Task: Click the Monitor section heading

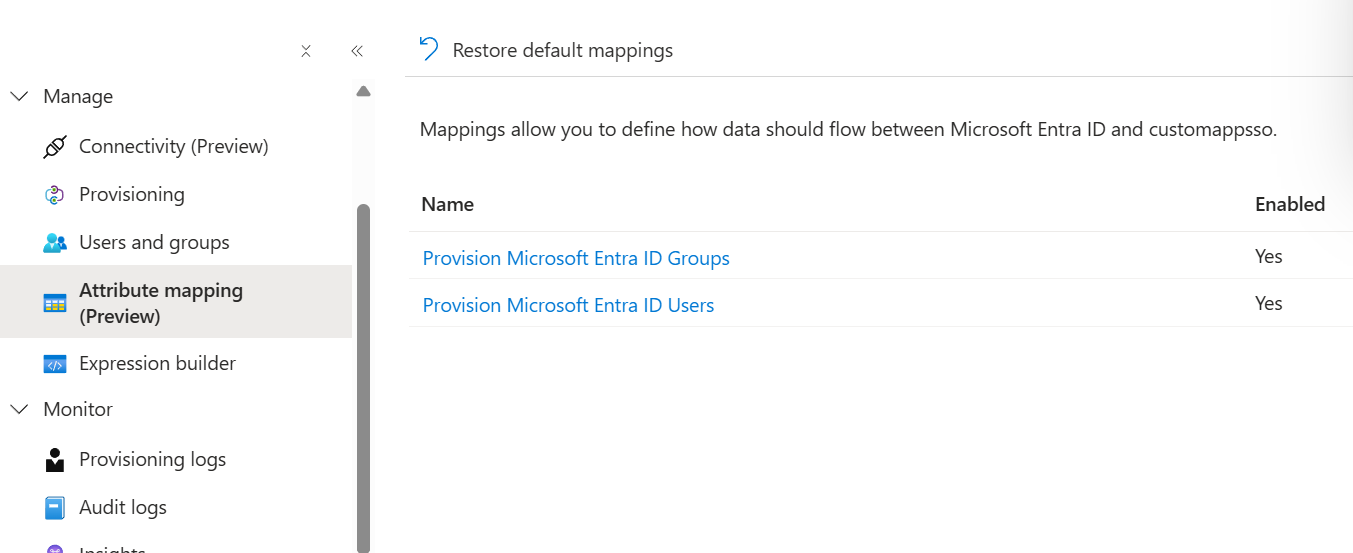Action: [x=78, y=409]
